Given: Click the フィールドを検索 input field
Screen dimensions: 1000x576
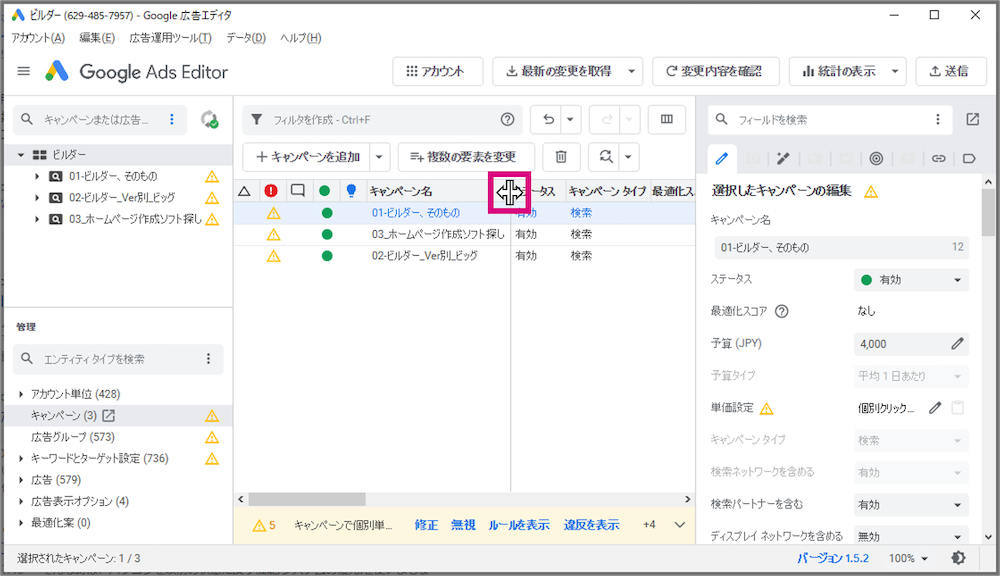Looking at the screenshot, I should [x=830, y=119].
